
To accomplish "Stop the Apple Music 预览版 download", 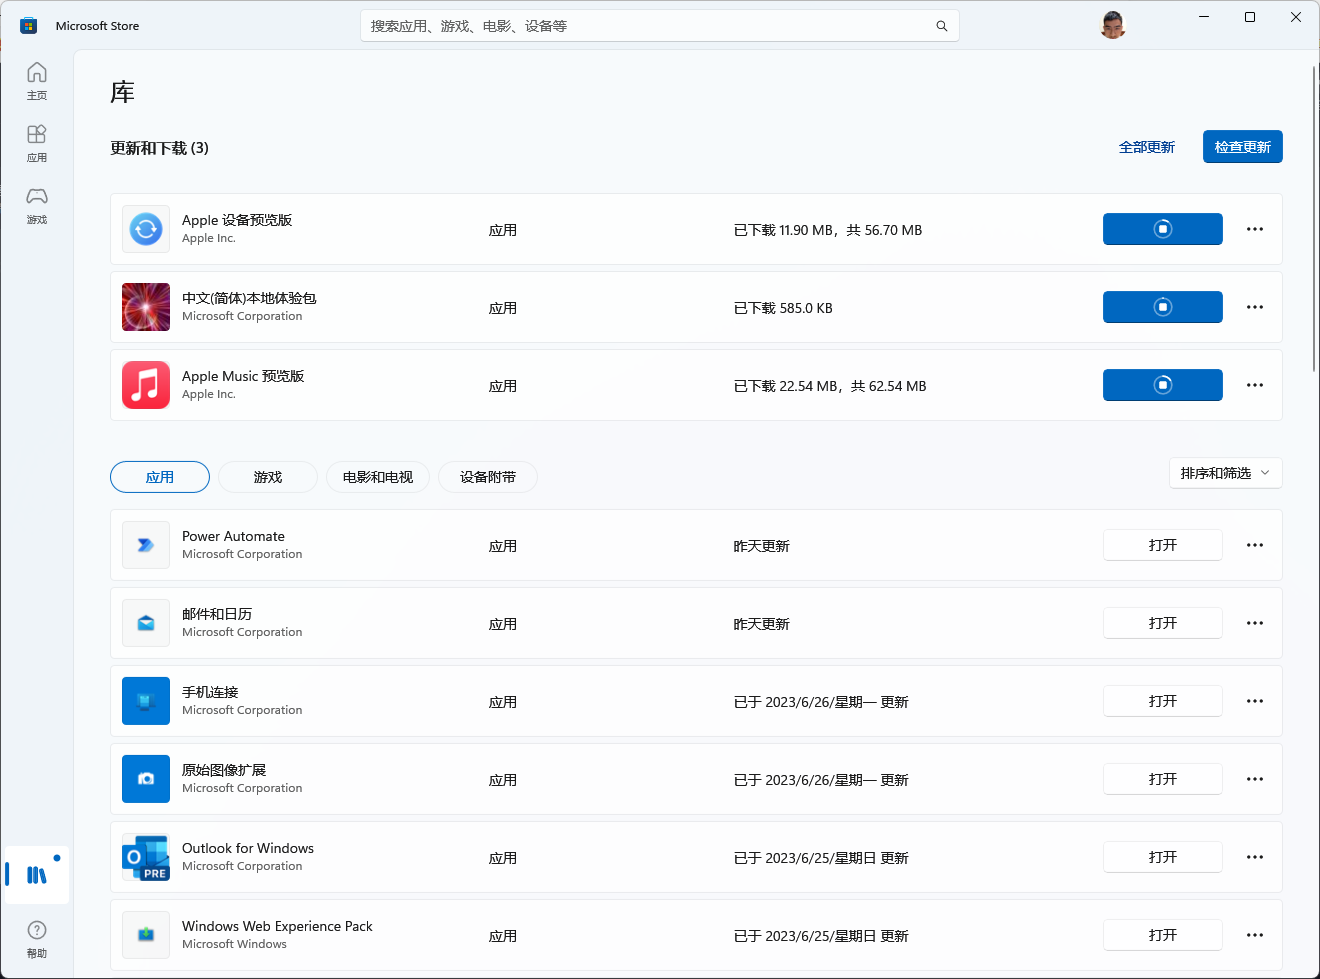I will pyautogui.click(x=1162, y=385).
